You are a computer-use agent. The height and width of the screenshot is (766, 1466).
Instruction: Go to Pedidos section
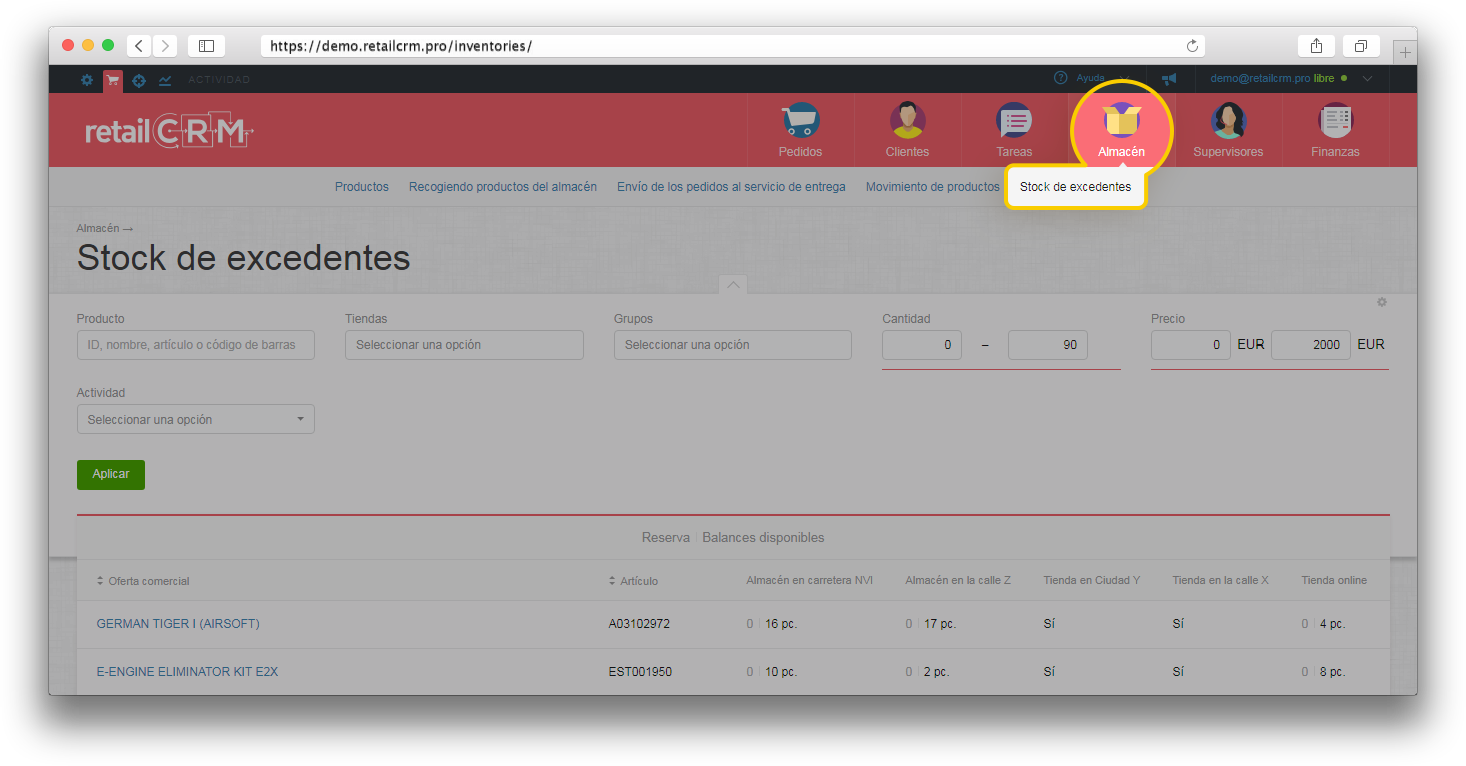tap(800, 130)
